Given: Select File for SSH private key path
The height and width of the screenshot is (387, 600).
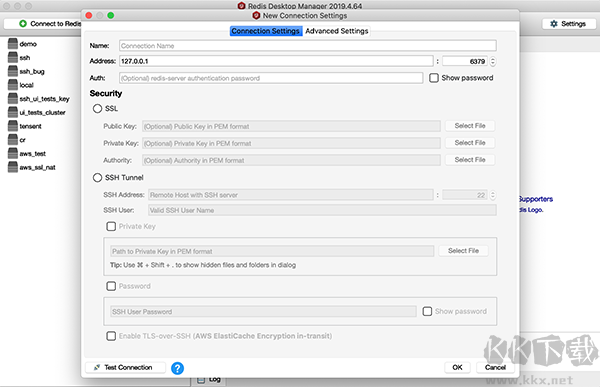Looking at the screenshot, I should coord(463,251).
